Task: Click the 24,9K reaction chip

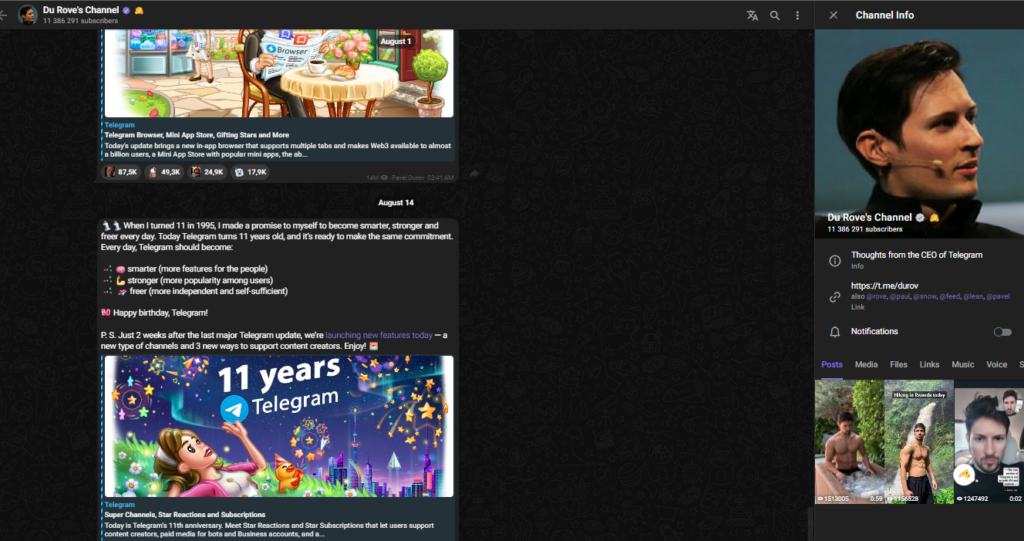Action: [208, 172]
